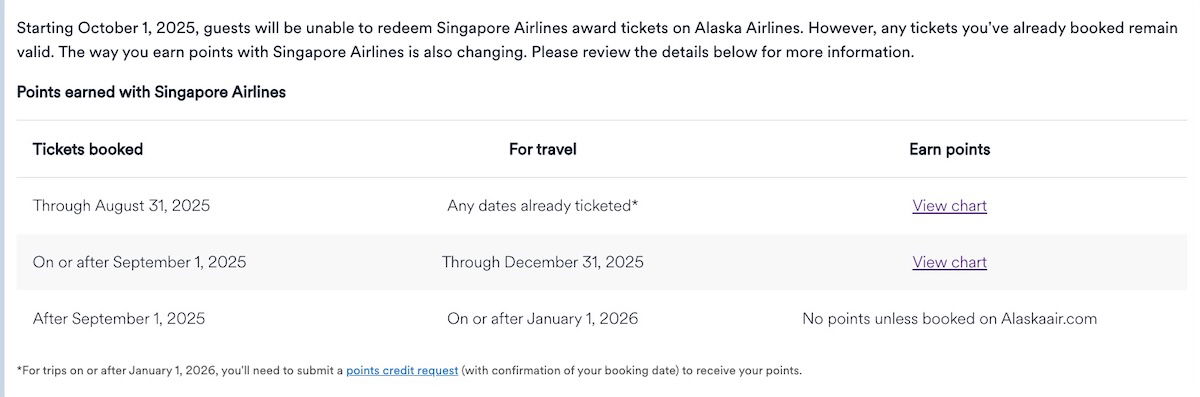Click the Tickets booked column header
1200x397 pixels.
(88, 149)
